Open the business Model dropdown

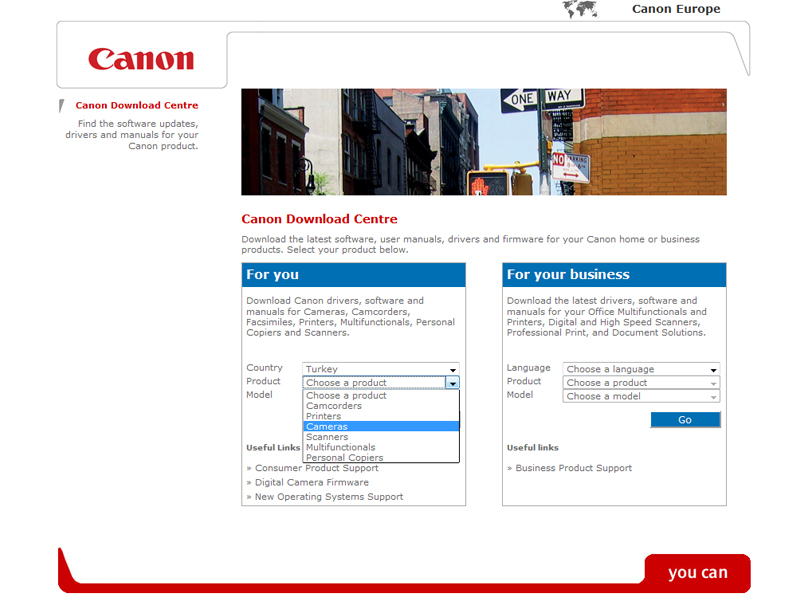[642, 396]
